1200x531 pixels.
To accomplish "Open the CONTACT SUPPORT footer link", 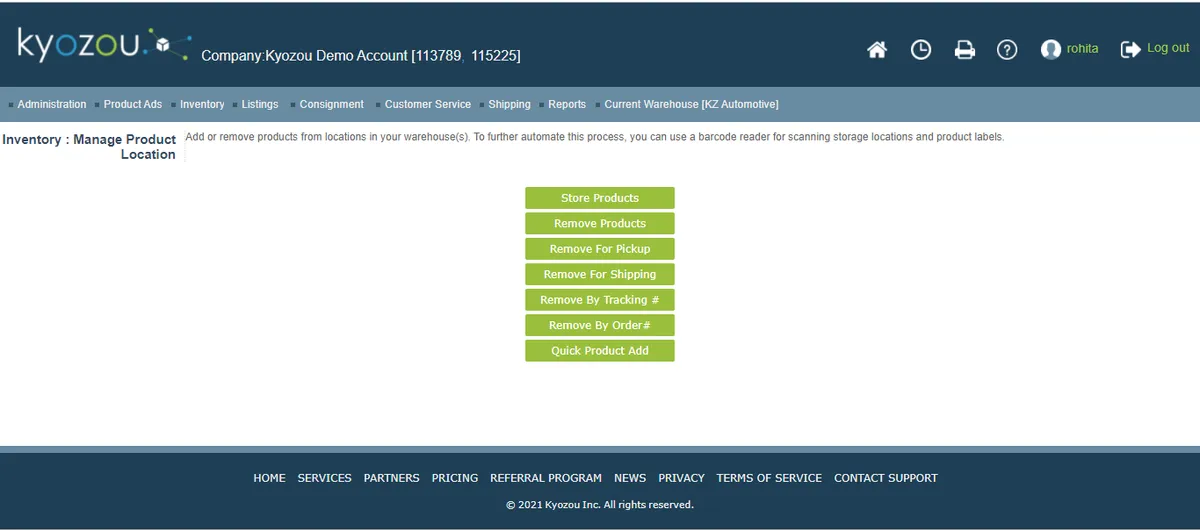I will pos(886,478).
